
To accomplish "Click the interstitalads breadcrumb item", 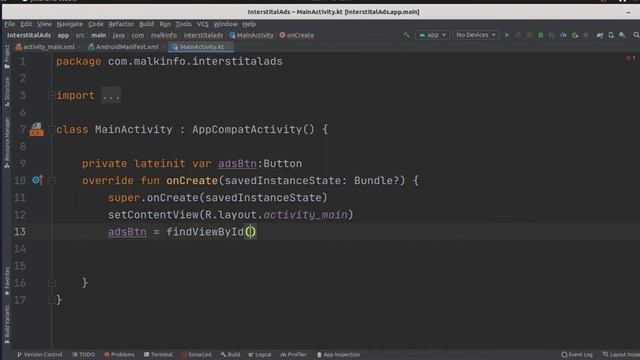I will pyautogui.click(x=203, y=36).
